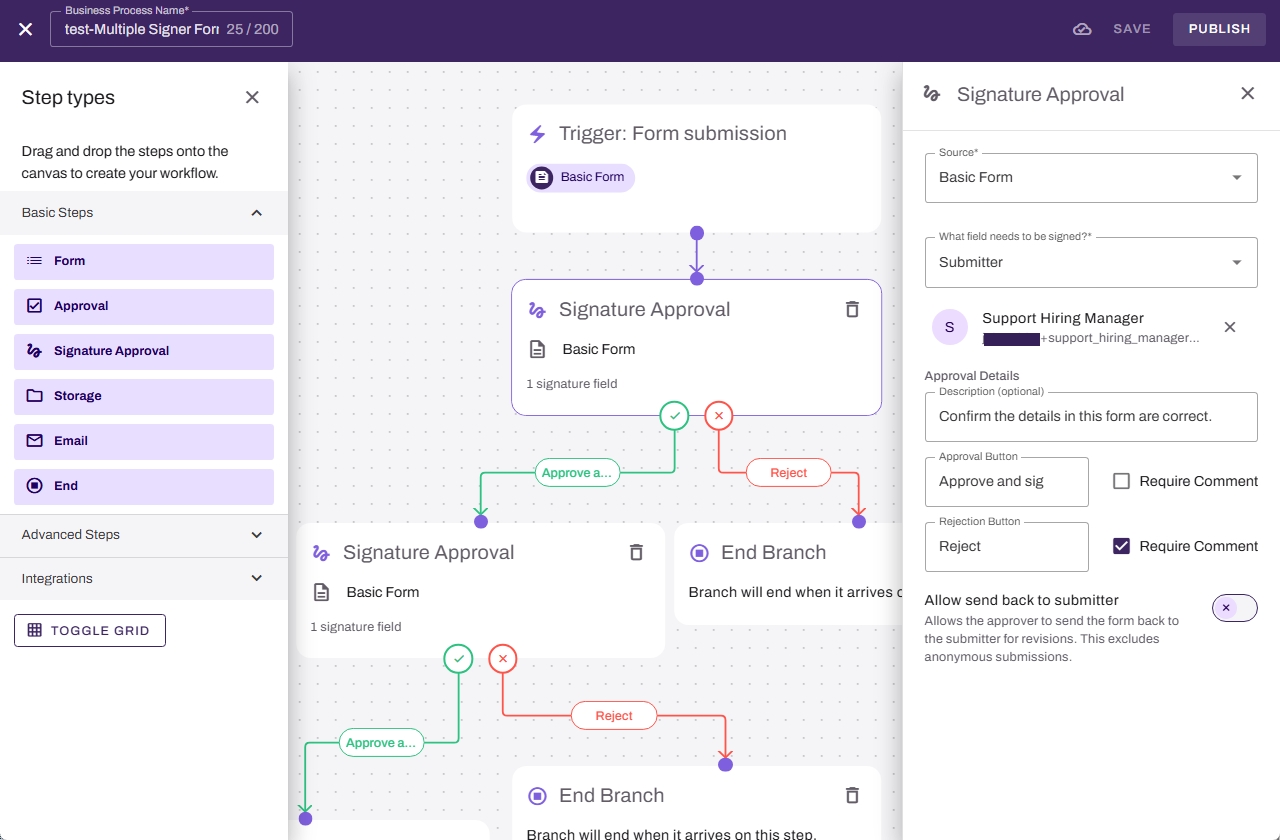The image size is (1280, 840).
Task: Click the 'Approve a...' label under the selected Signature Approval
Action: click(578, 473)
